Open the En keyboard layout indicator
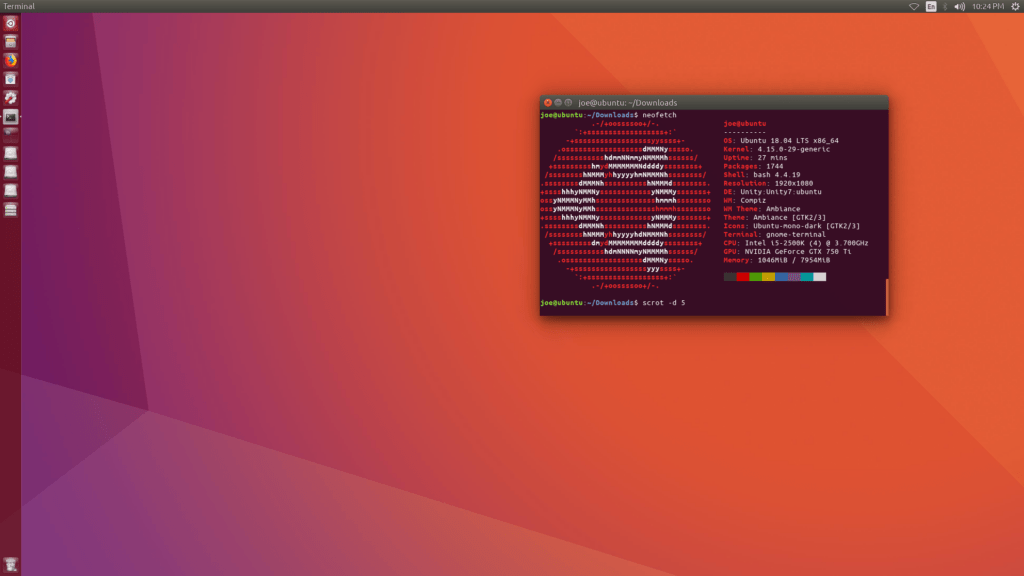 pos(931,7)
